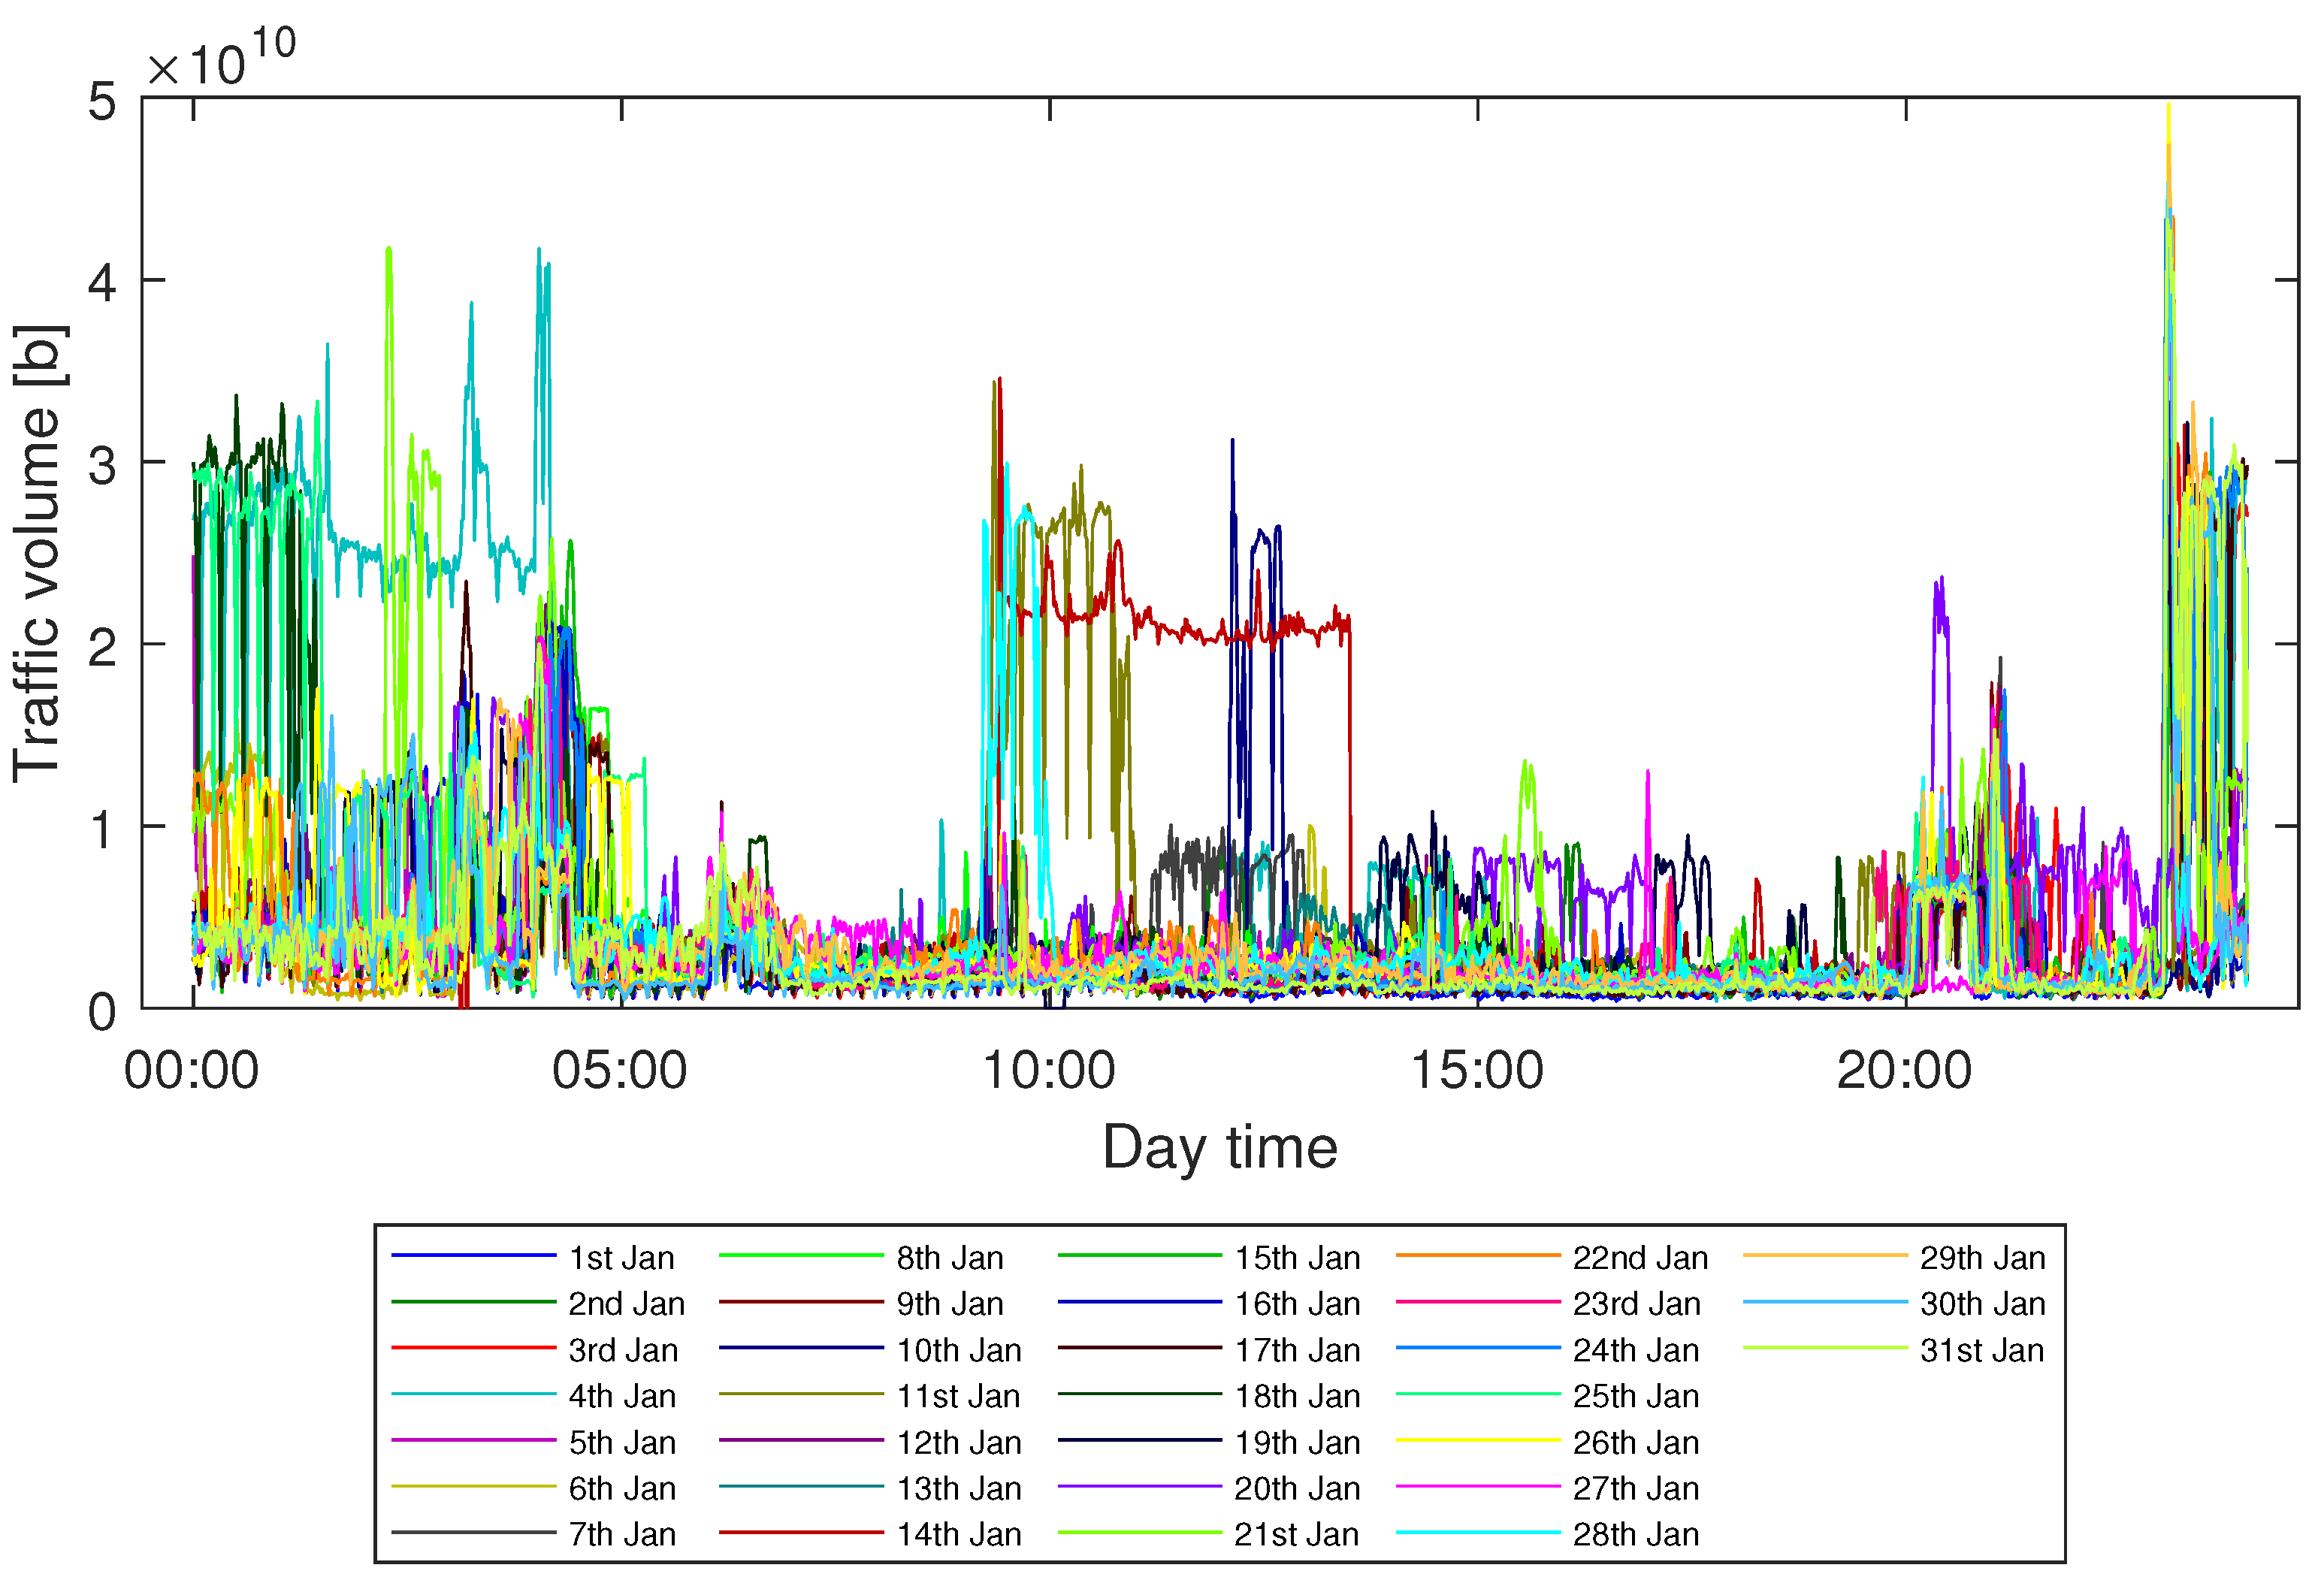Screen dimensions: 2324x1586
Task: Click the Traffic volume [b] y-axis title
Action: [x=38, y=553]
